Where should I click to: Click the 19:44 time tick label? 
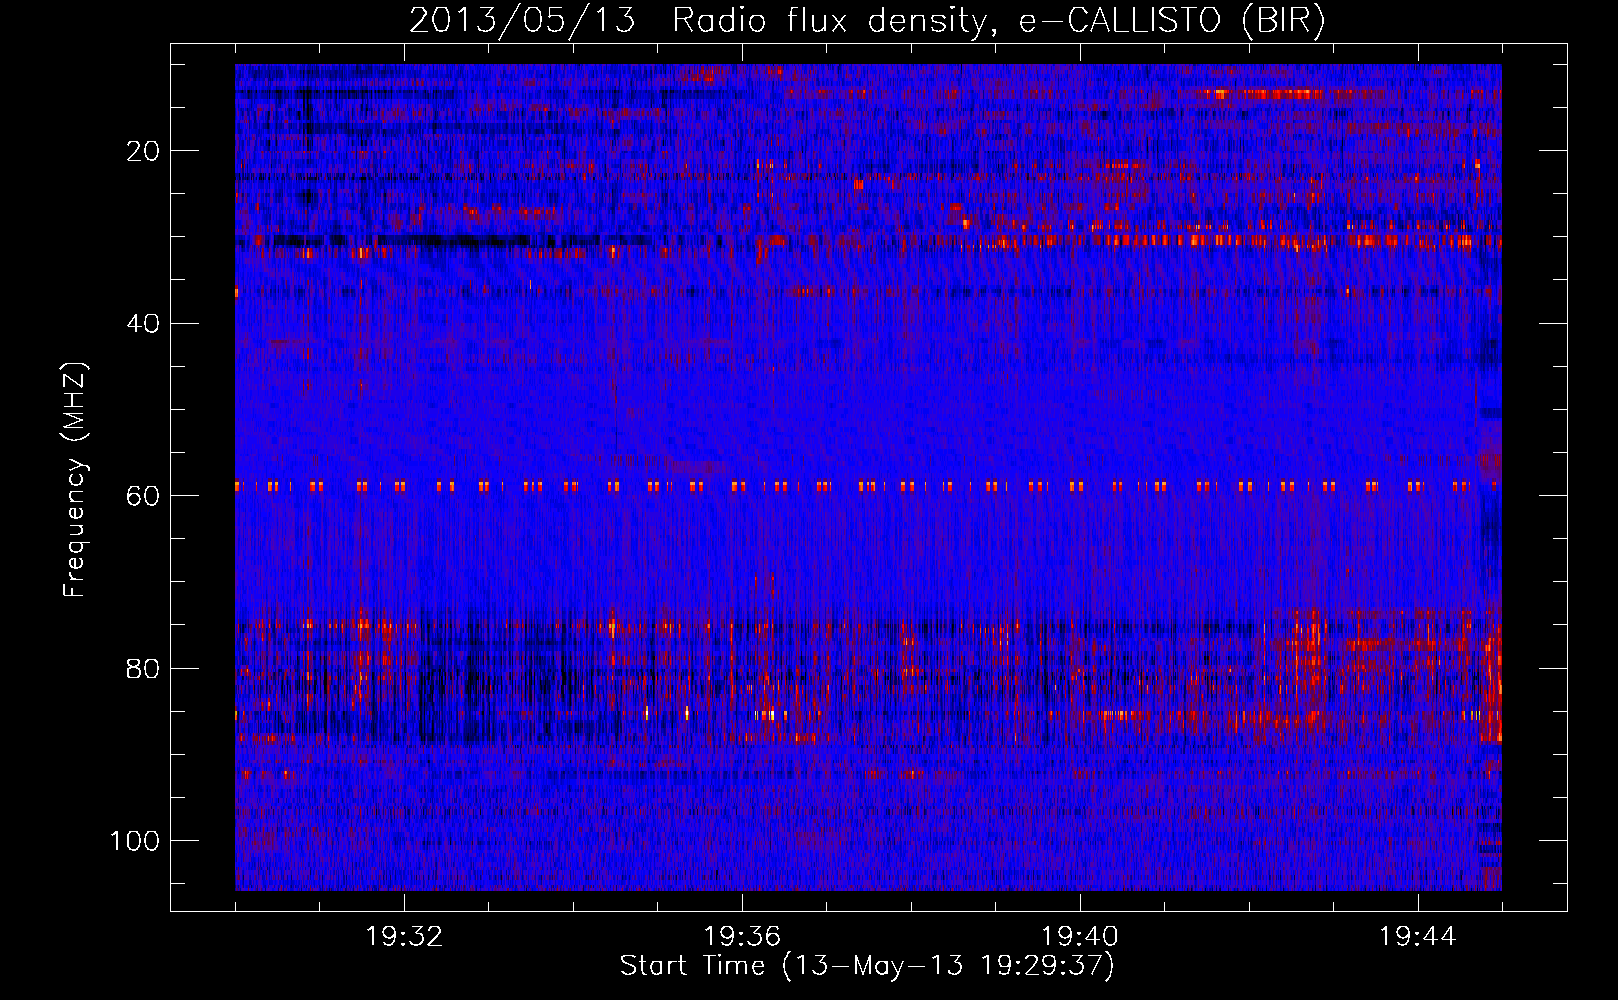pos(1418,937)
